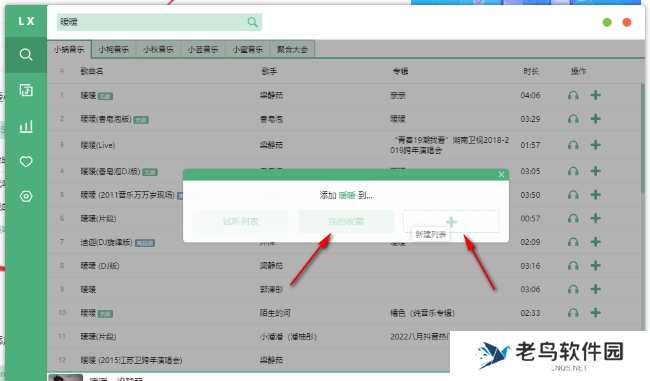Click the artist 陌生的河 in row 10

point(275,313)
